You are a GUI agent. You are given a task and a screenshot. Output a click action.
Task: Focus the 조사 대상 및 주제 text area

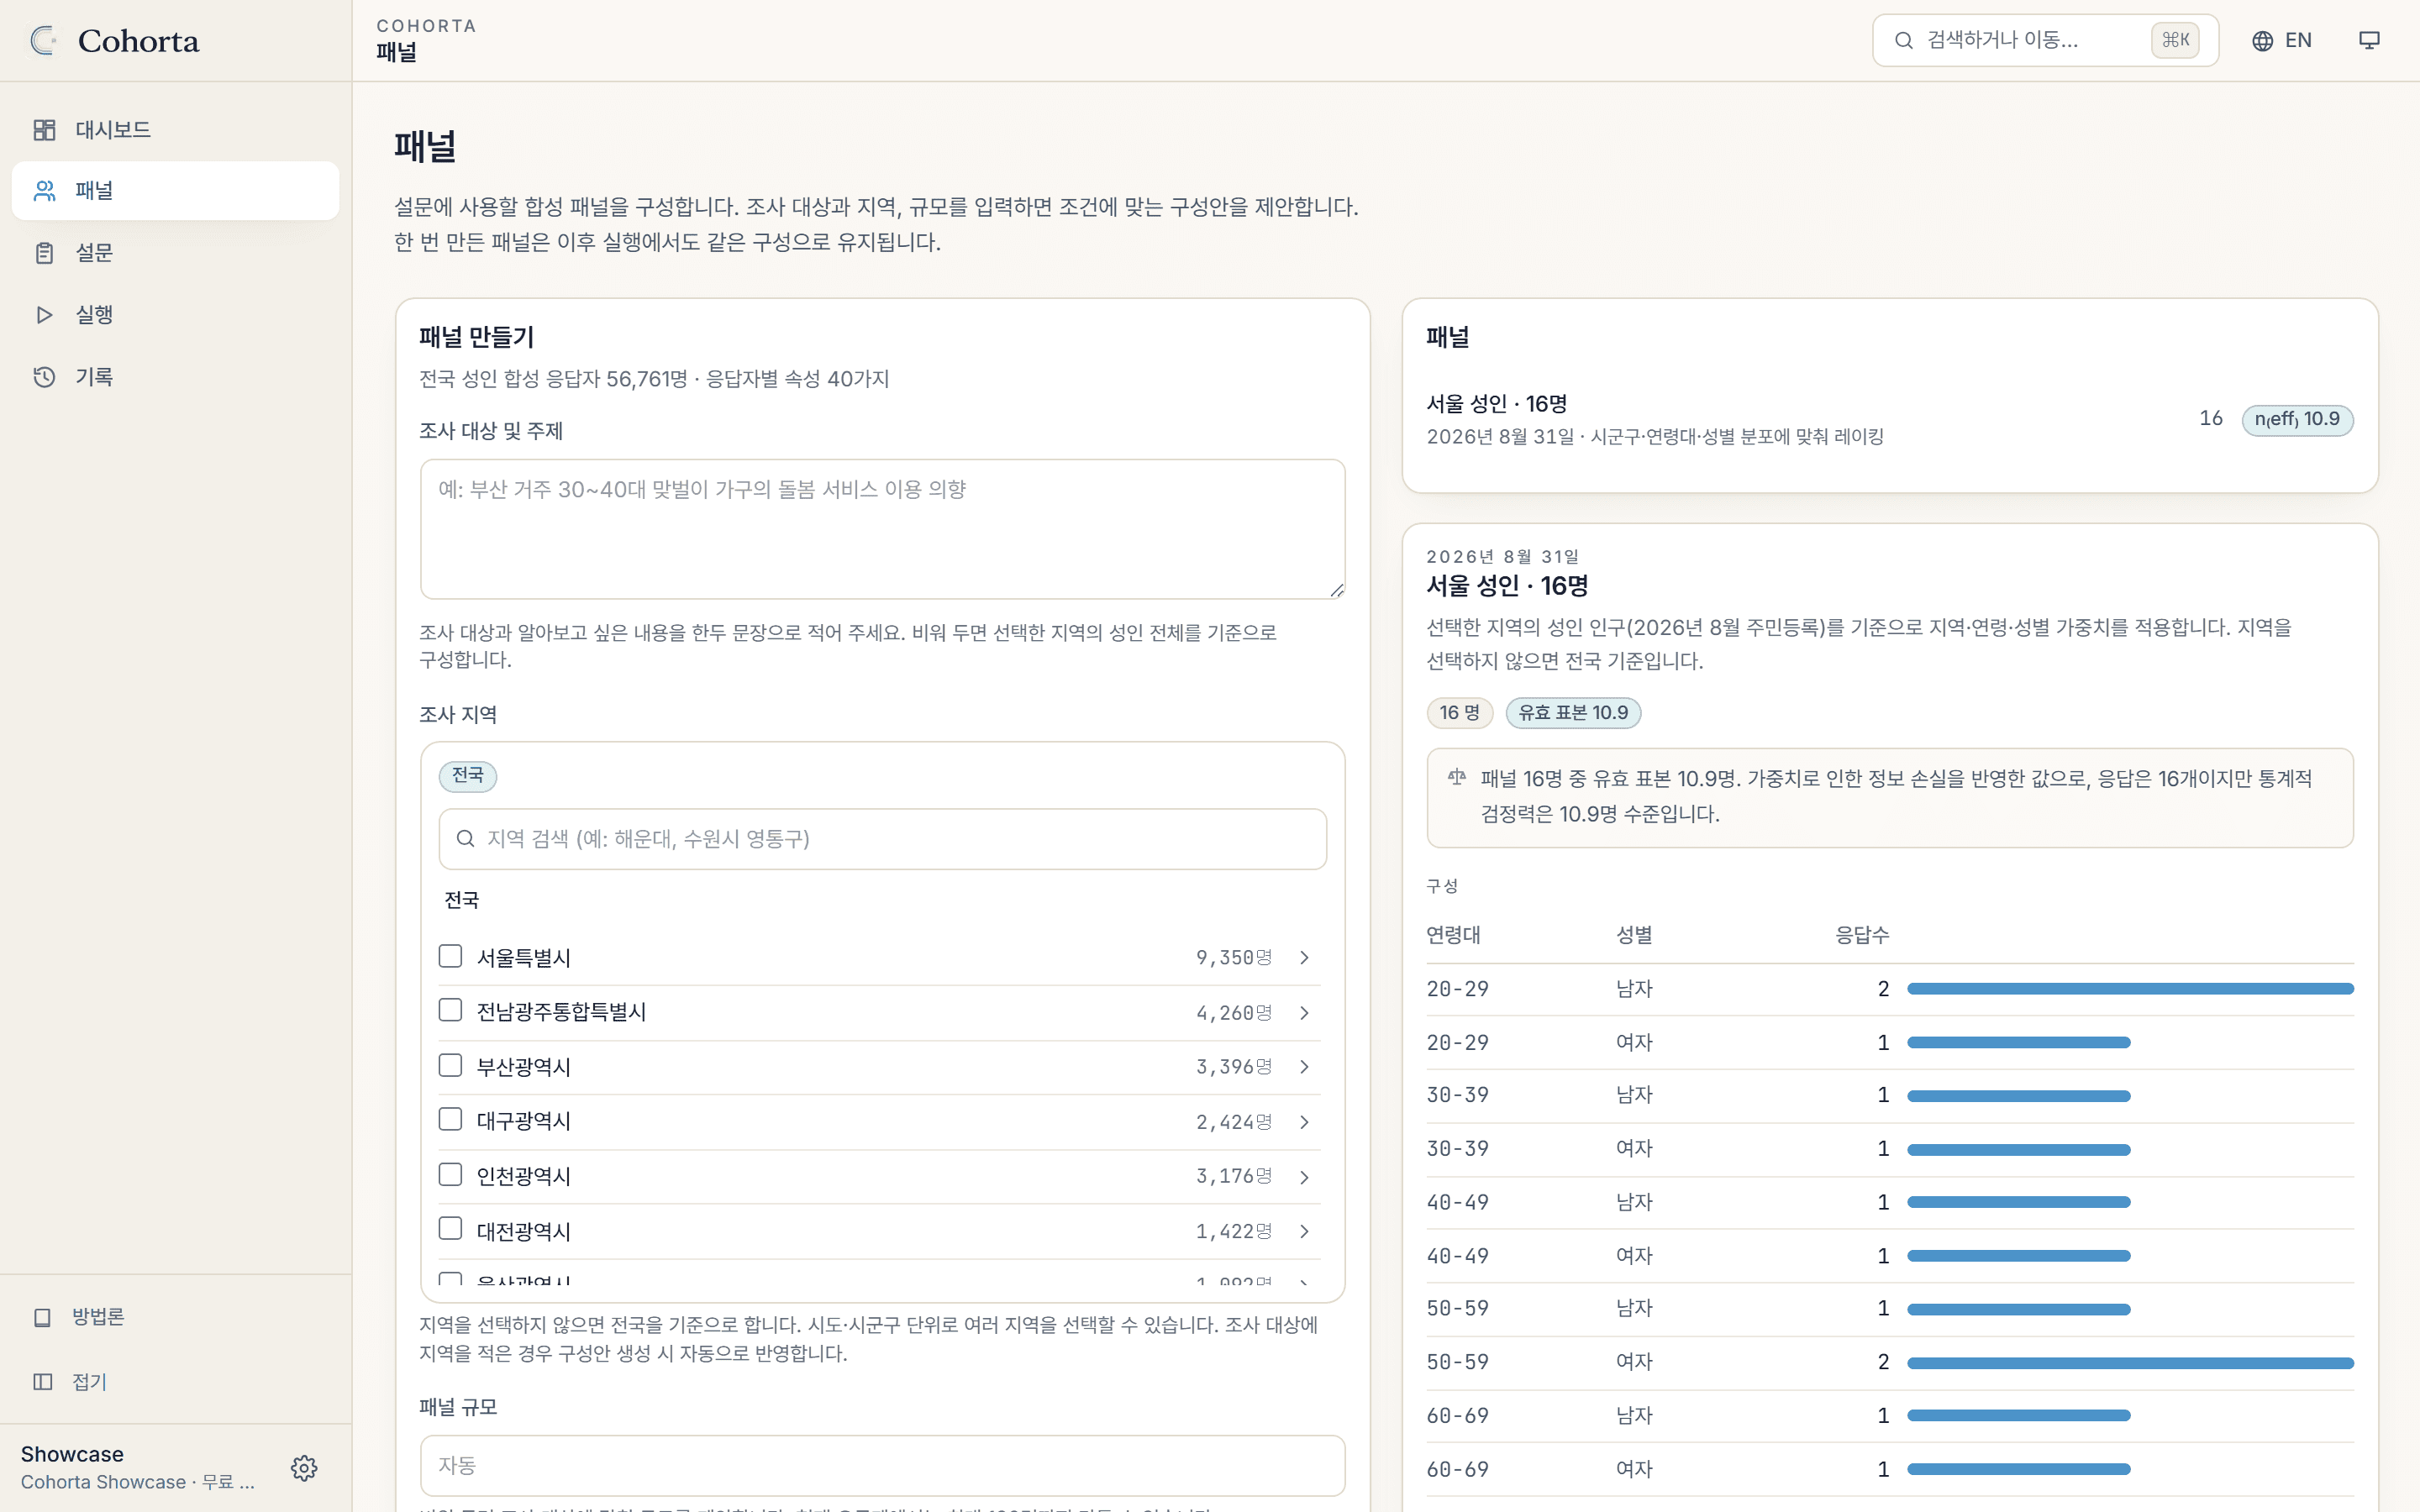click(882, 529)
